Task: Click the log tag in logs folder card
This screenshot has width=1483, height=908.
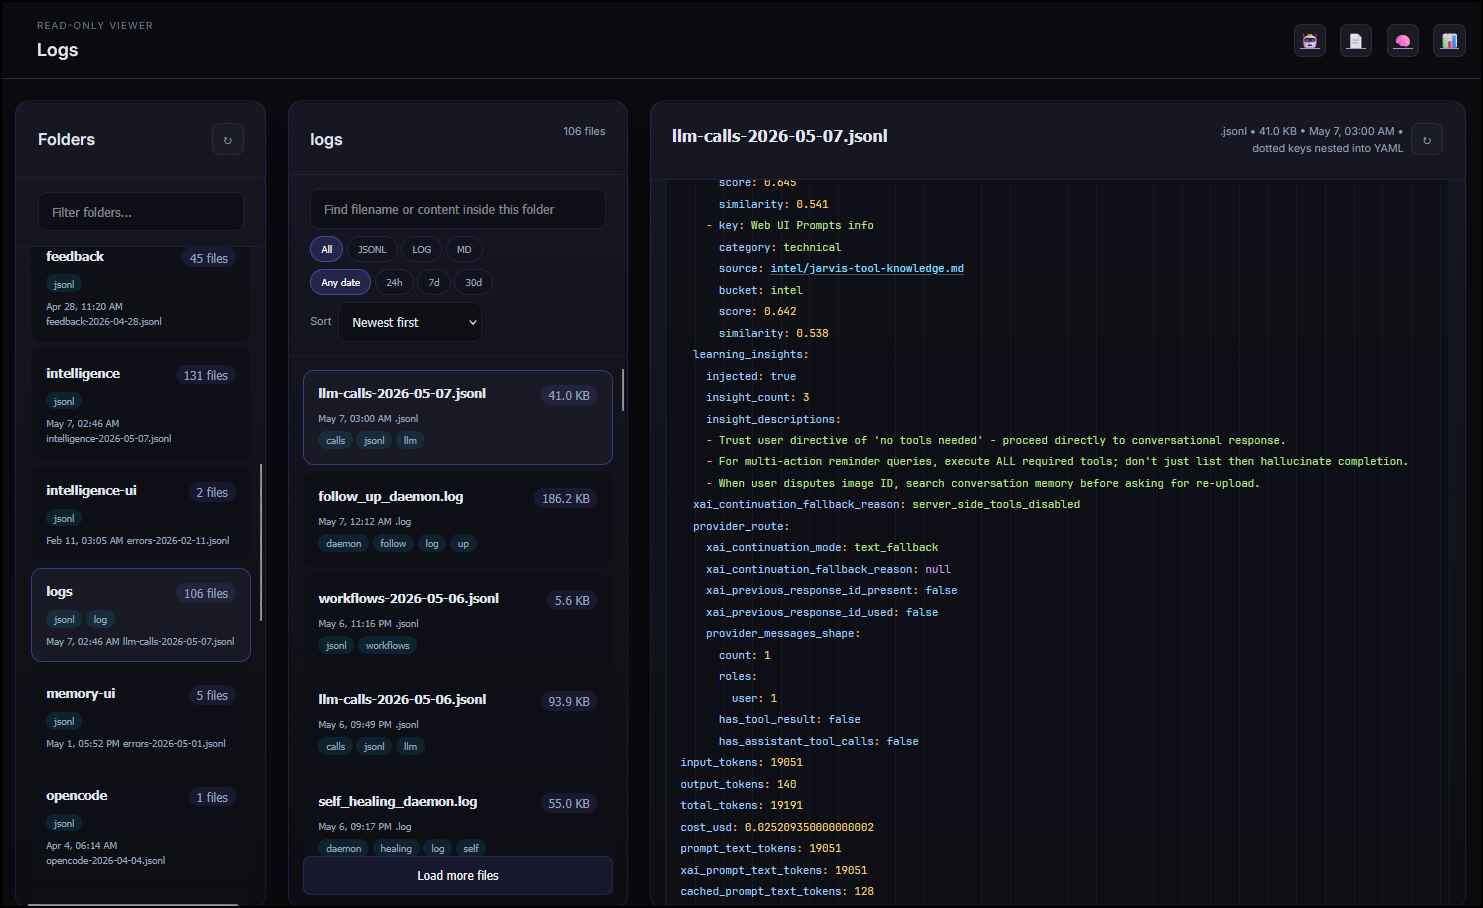Action: [x=100, y=619]
